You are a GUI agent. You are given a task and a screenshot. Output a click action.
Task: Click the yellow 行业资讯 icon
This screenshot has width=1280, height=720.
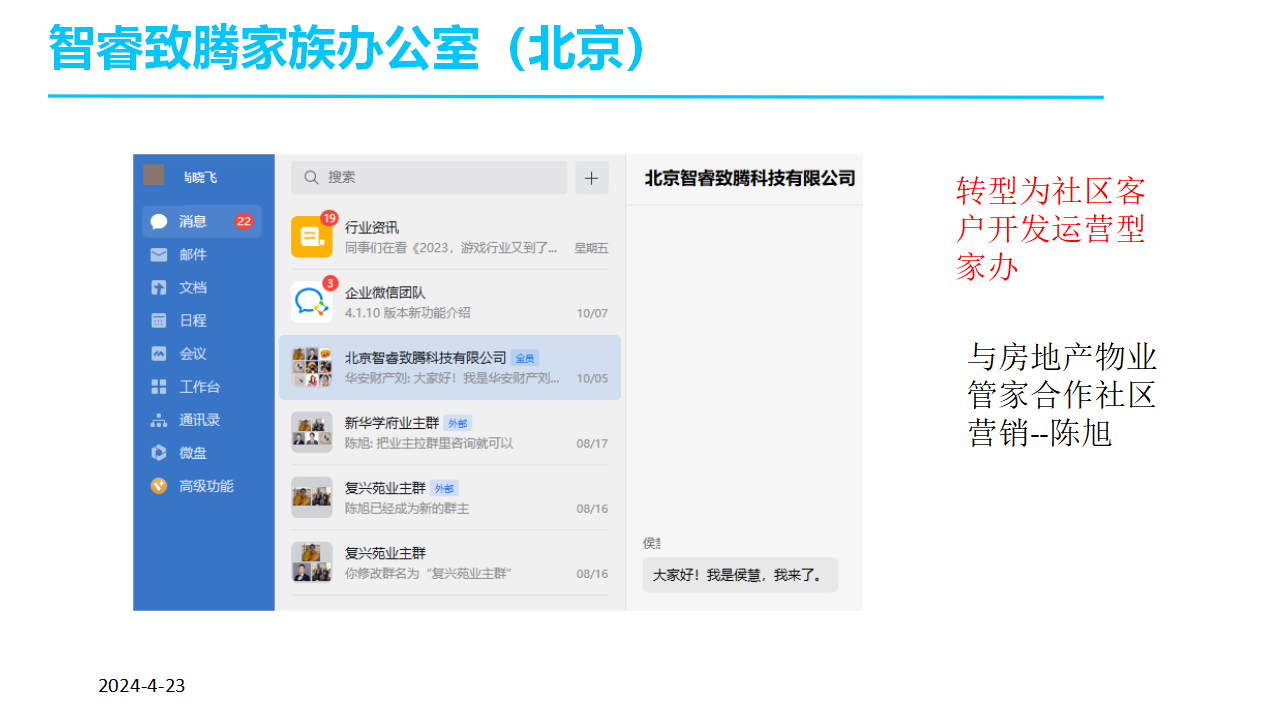[311, 238]
